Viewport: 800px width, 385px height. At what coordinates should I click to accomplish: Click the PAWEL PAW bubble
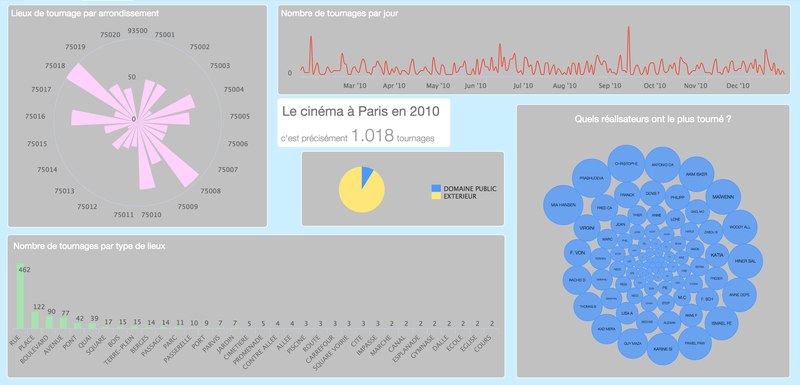click(x=694, y=343)
